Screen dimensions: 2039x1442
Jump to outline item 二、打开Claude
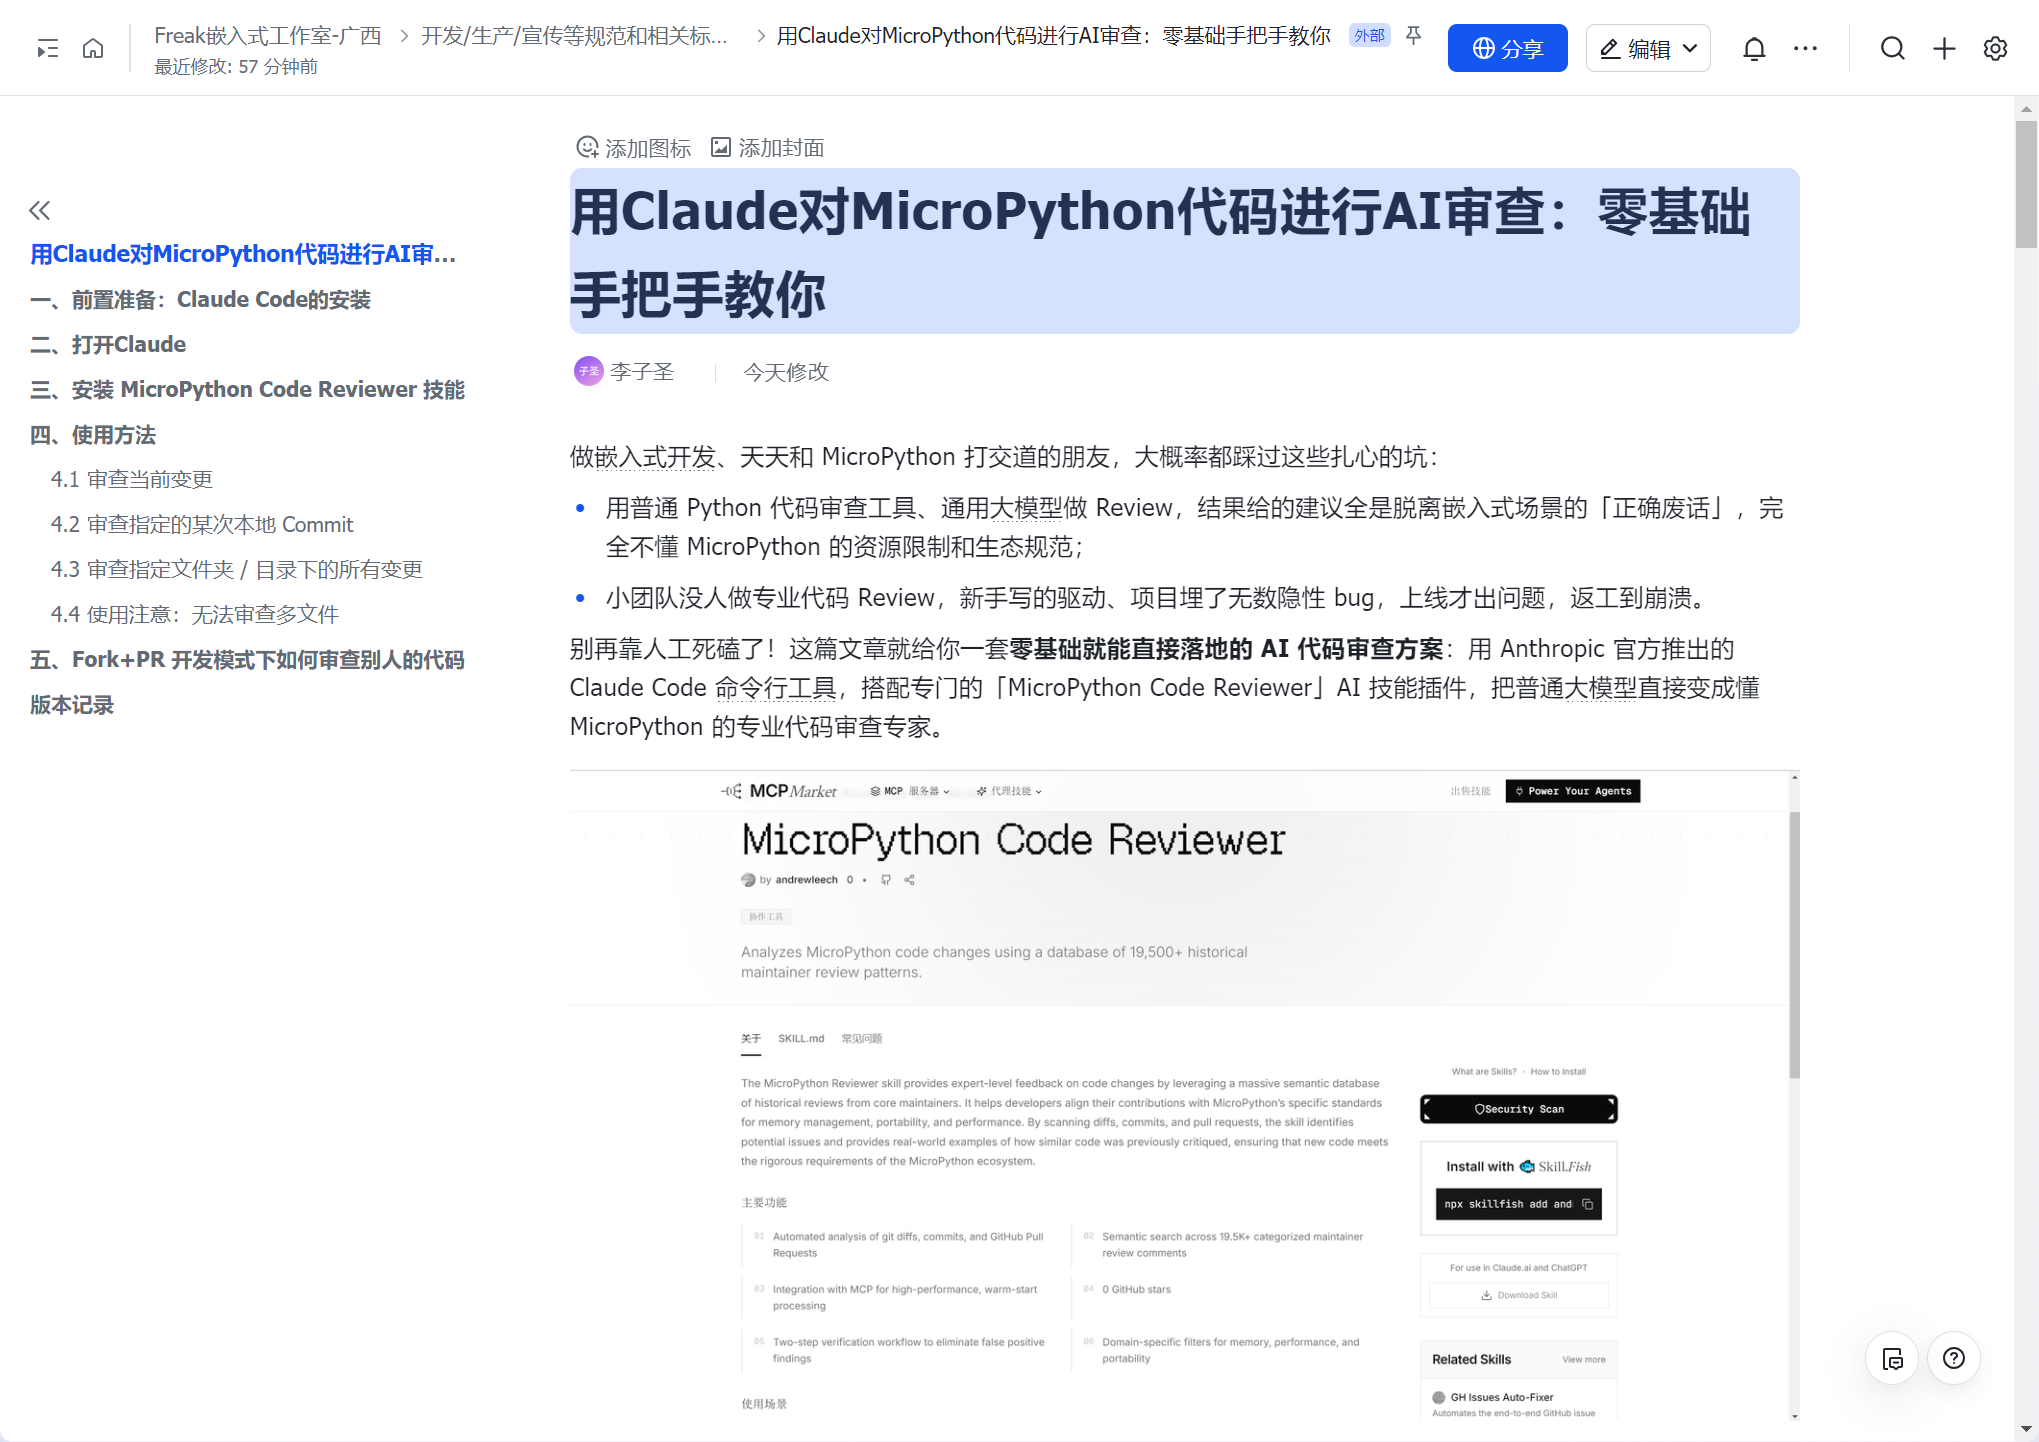[x=108, y=344]
